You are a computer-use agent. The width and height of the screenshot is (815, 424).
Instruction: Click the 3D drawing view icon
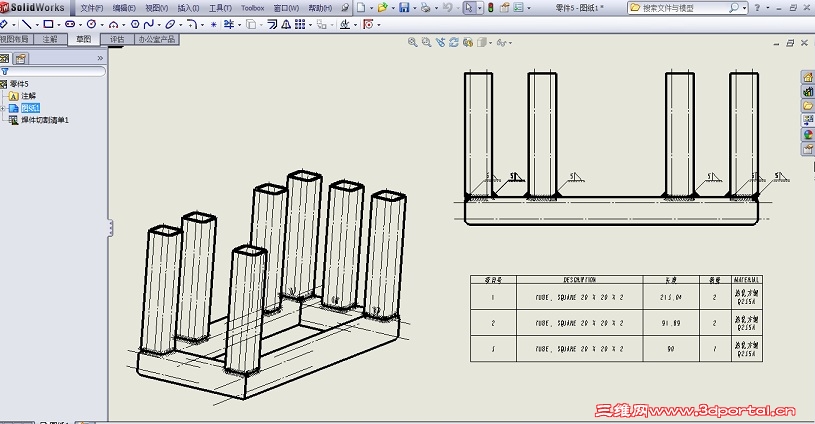coord(468,43)
